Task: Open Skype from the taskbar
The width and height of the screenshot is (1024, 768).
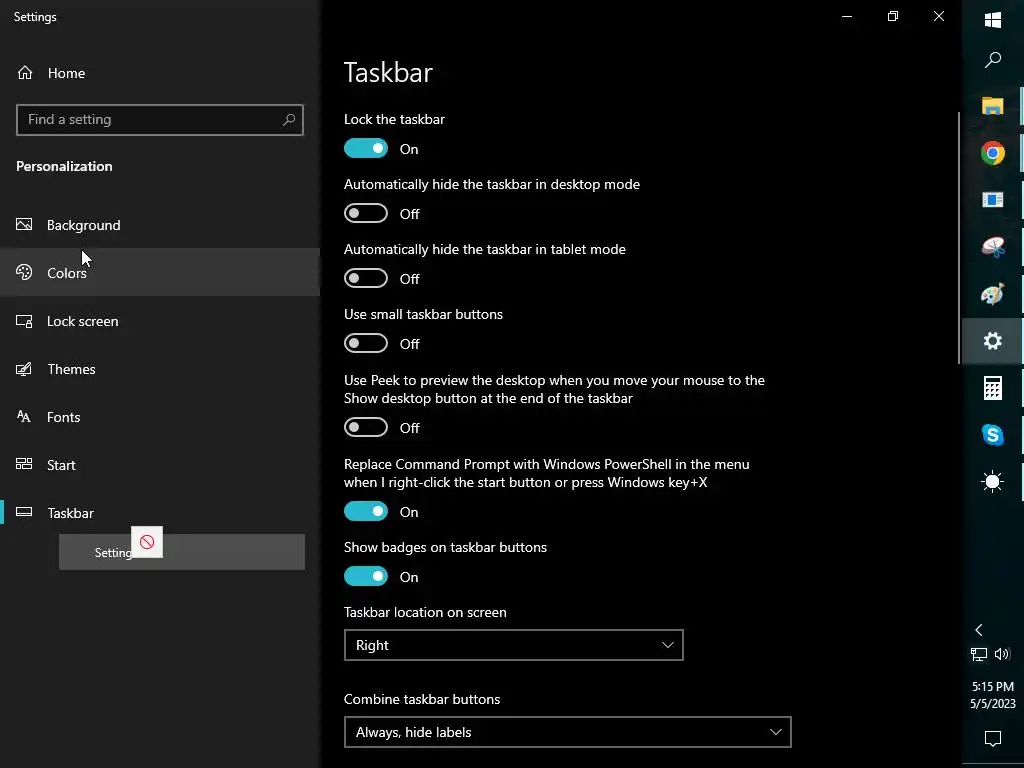Action: pyautogui.click(x=992, y=435)
